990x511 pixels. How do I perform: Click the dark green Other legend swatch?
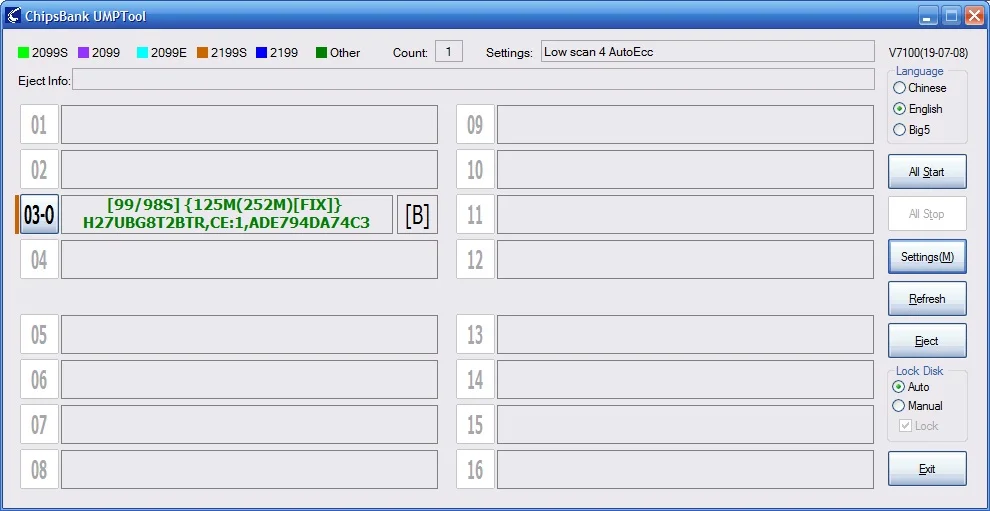pos(321,53)
